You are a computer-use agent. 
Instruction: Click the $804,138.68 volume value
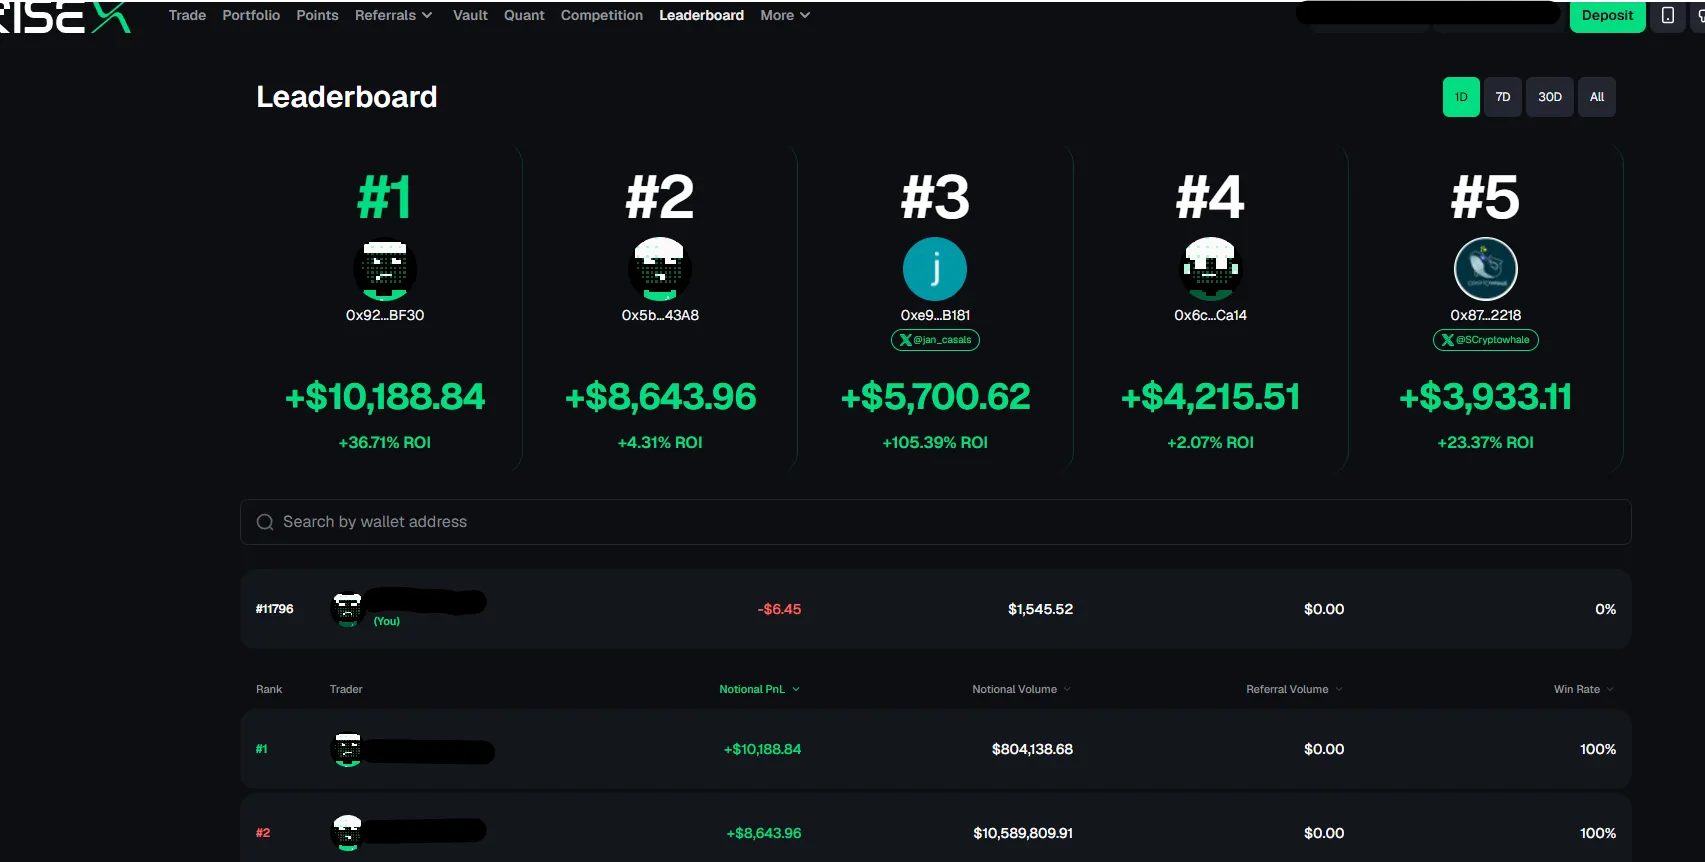[1032, 749]
